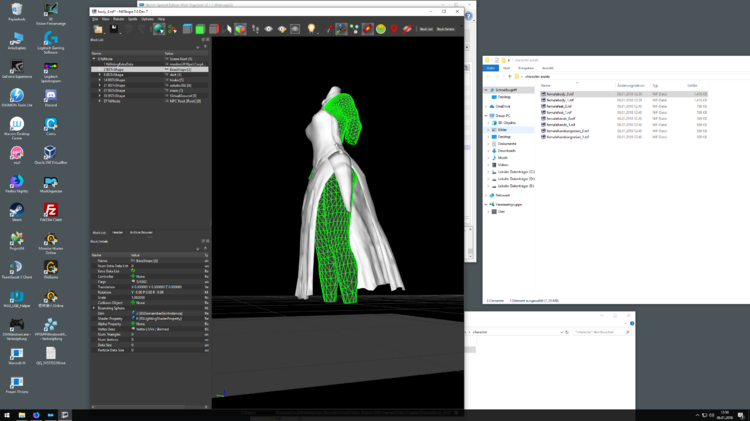Image resolution: width=750 pixels, height=421 pixels.
Task: Switch to the Archive Browser tab
Action: pyautogui.click(x=141, y=233)
